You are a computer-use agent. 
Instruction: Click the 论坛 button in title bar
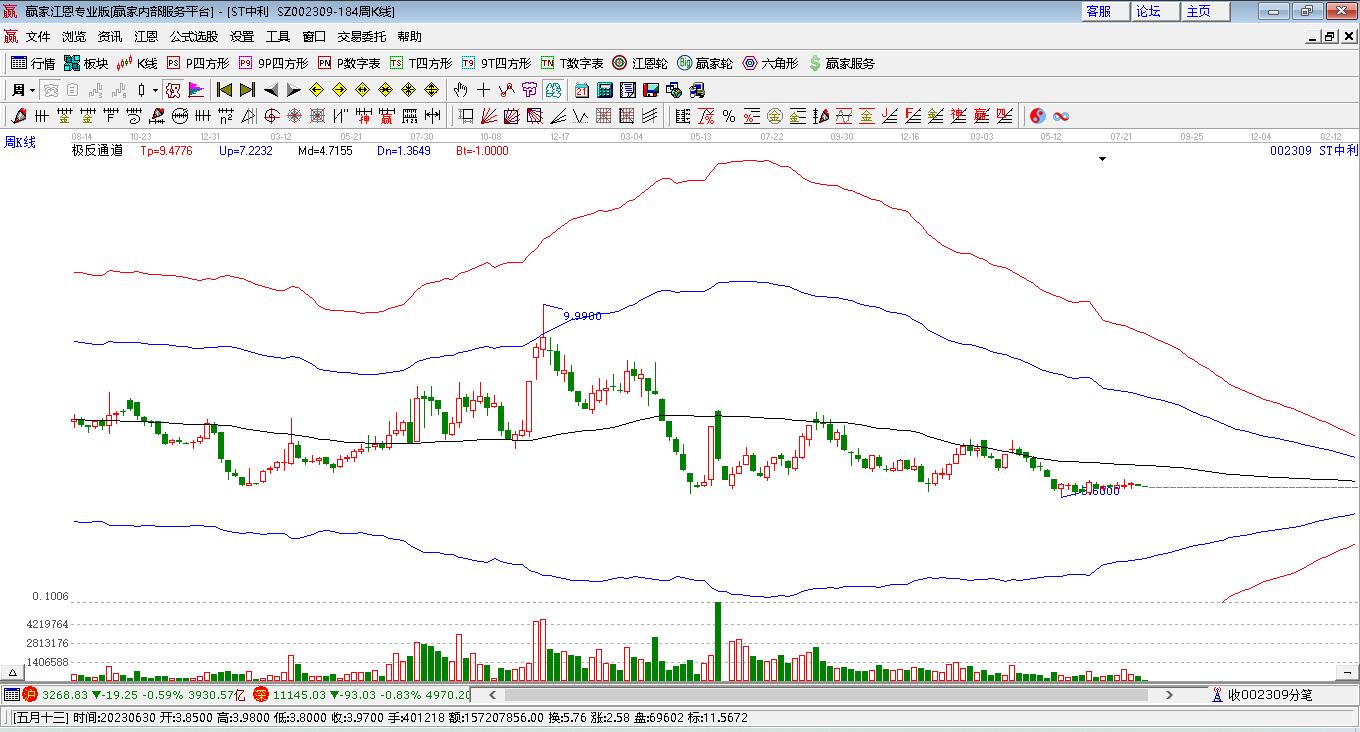coord(1148,11)
